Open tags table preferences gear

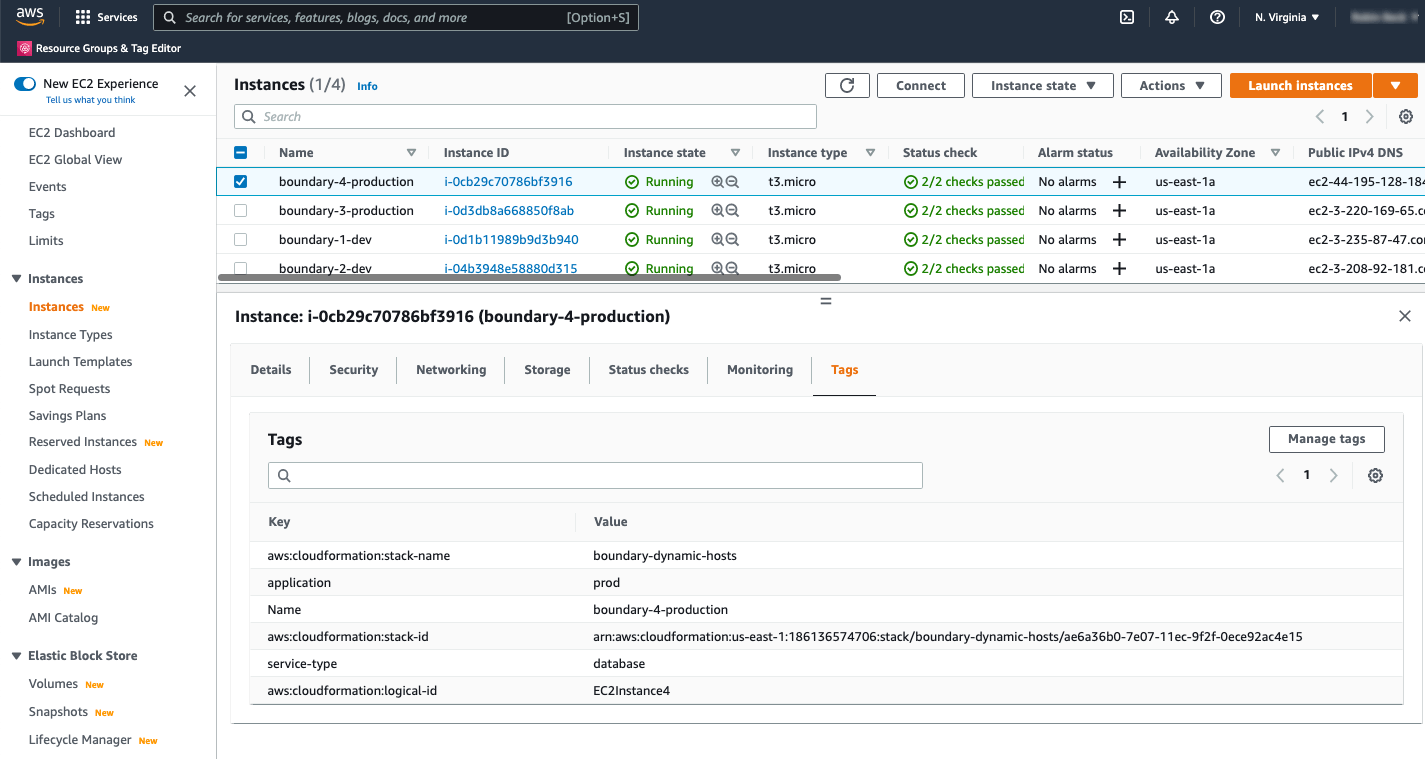[1376, 476]
